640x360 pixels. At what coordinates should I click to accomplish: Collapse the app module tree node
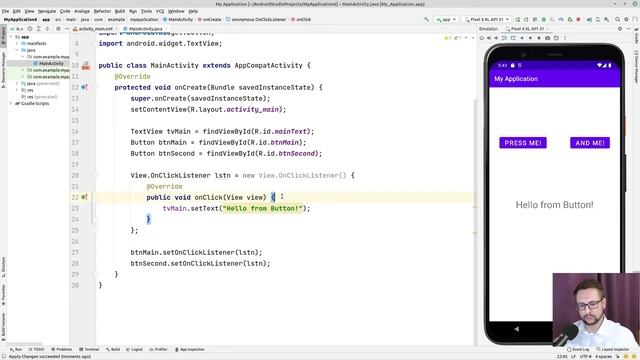tap(11, 37)
